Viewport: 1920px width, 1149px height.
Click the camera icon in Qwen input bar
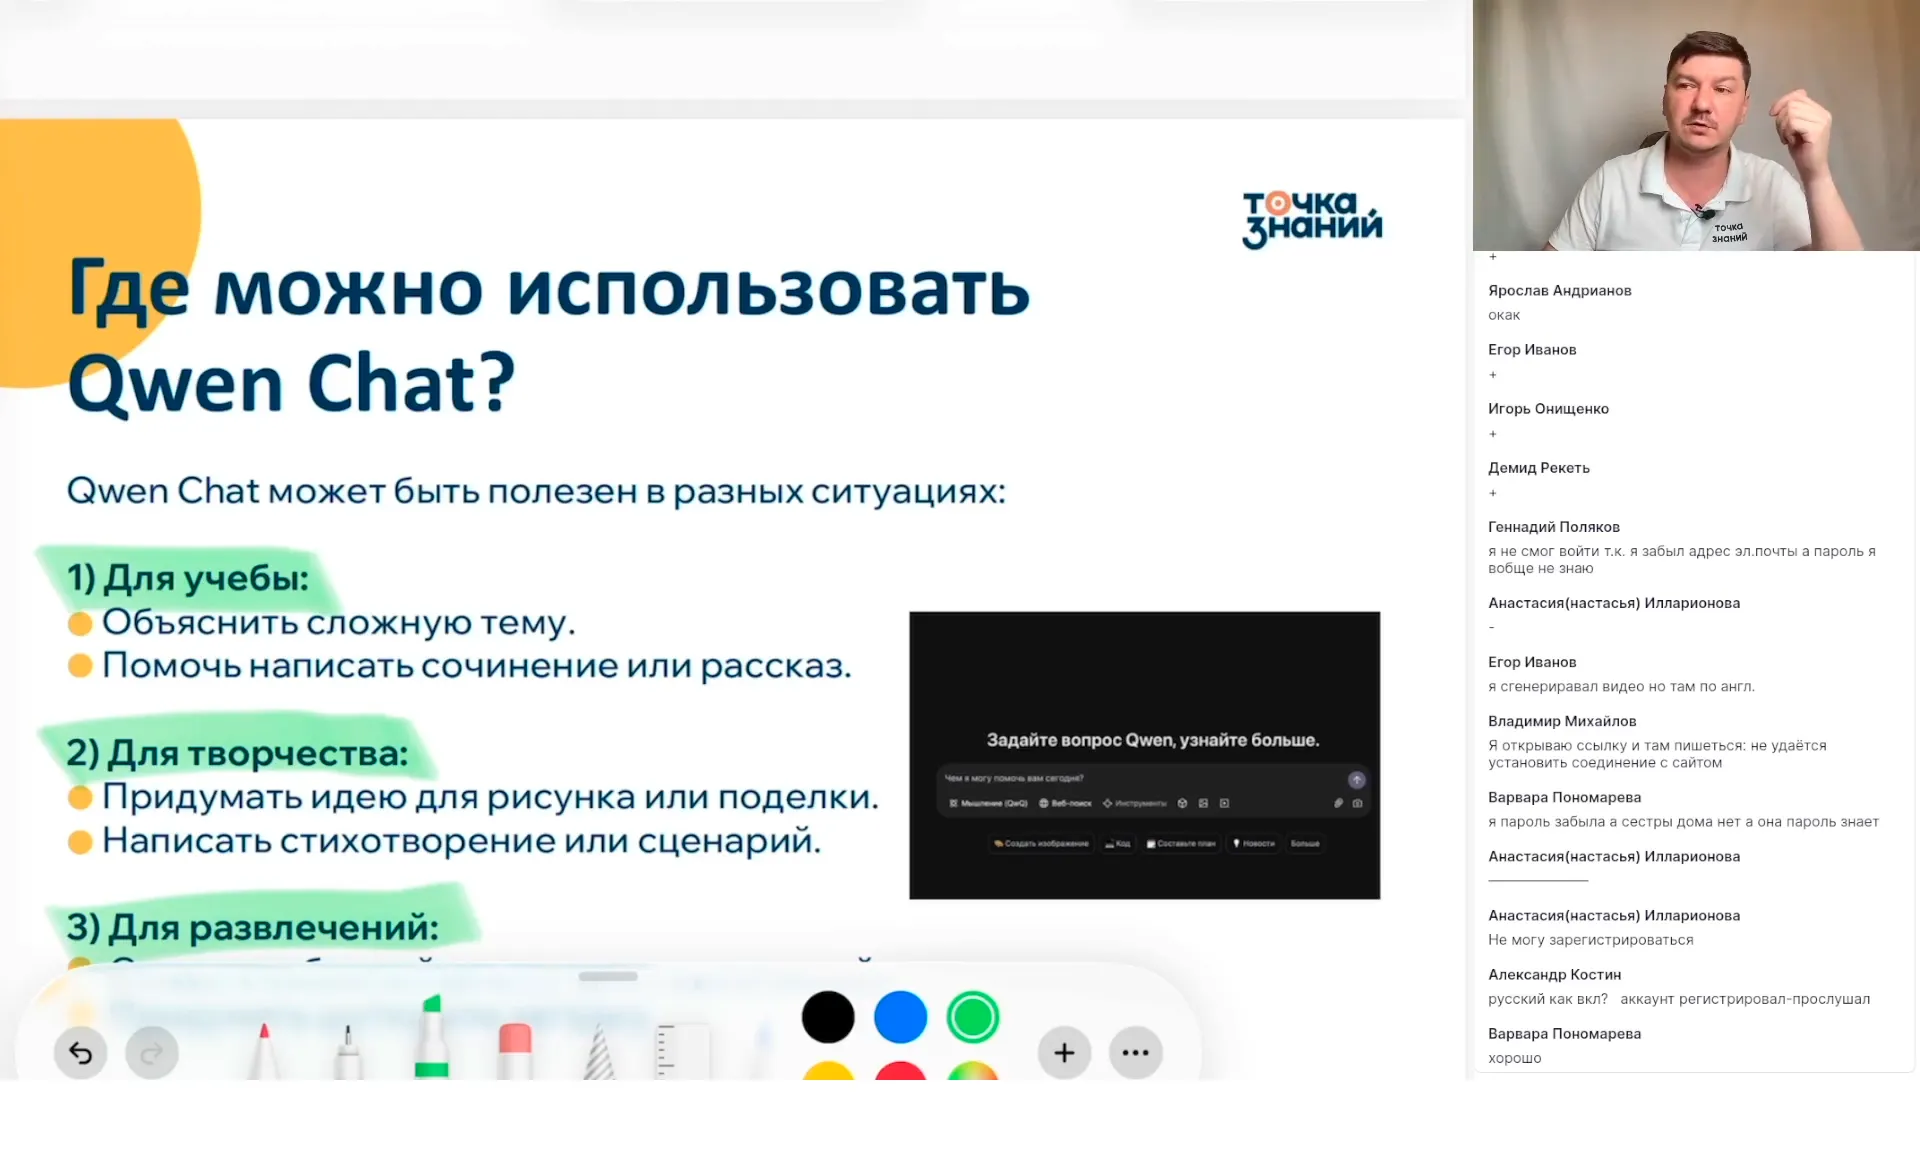point(1357,804)
